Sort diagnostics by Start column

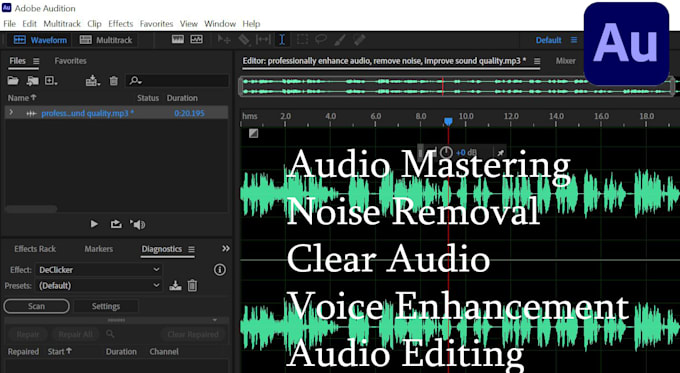(x=60, y=351)
